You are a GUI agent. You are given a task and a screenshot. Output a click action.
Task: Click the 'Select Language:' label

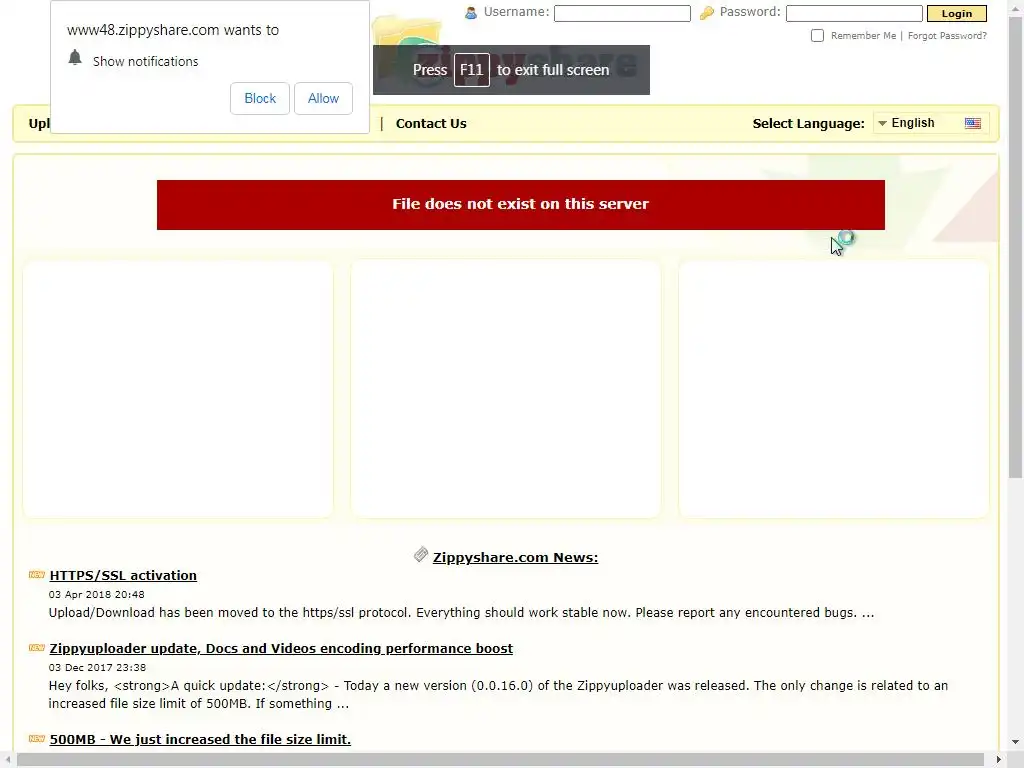(x=808, y=123)
